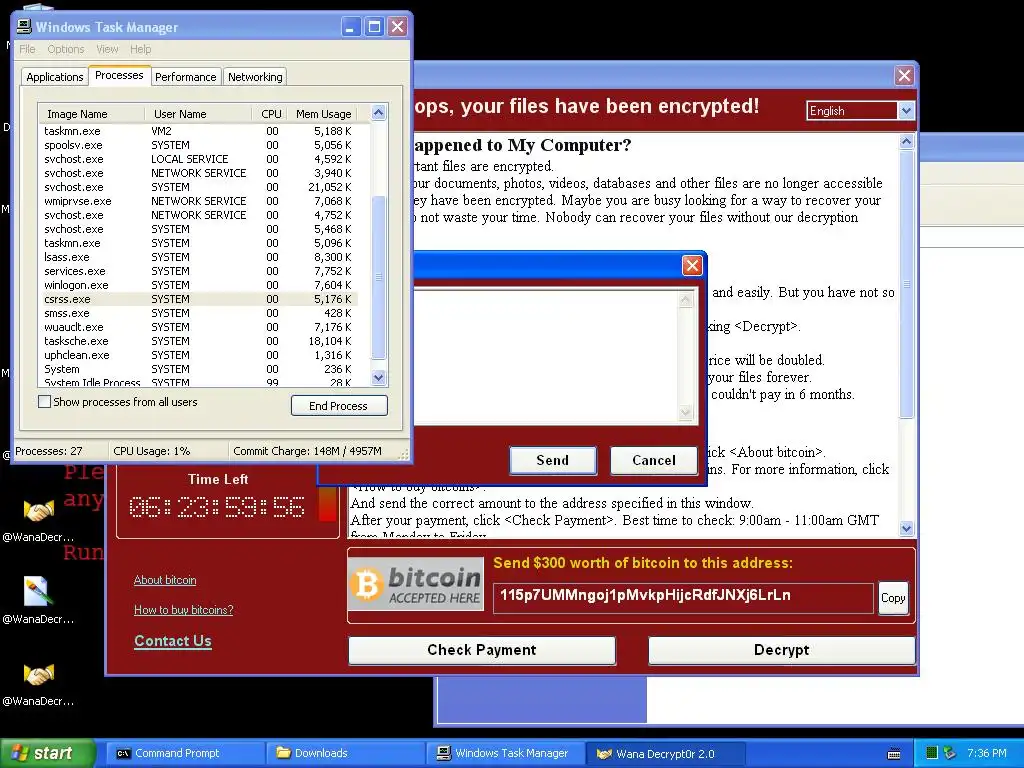The image size is (1024, 768).
Task: Click the bitcoin address field
Action: [682, 598]
